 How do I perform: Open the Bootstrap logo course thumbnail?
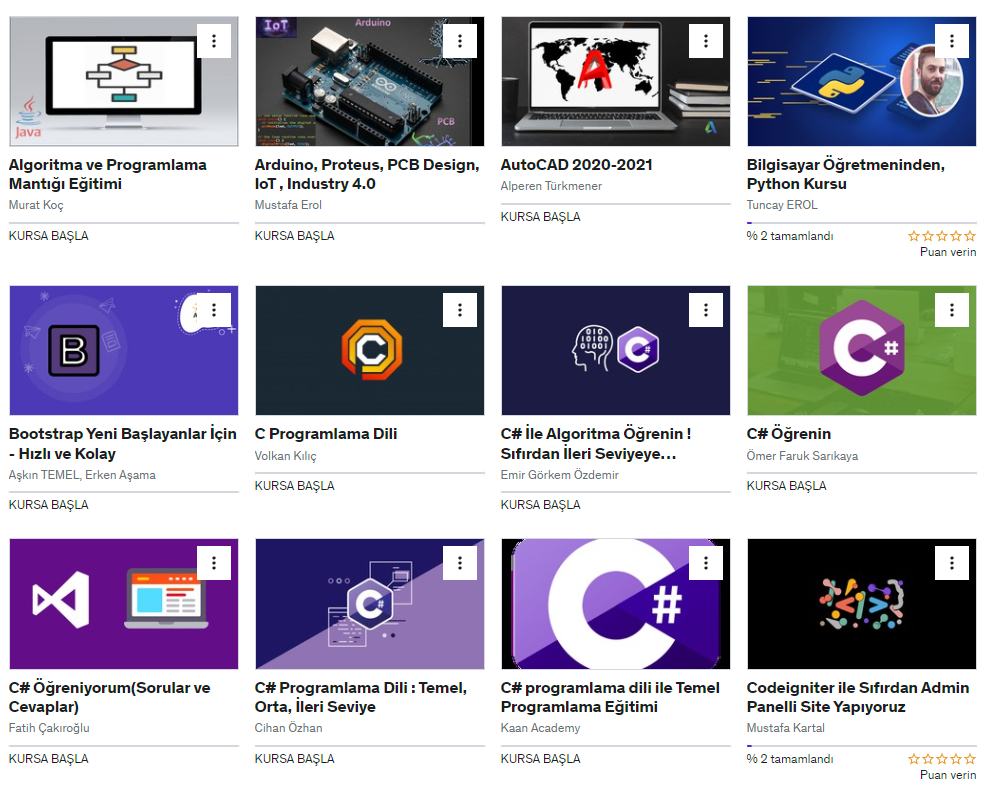124,350
